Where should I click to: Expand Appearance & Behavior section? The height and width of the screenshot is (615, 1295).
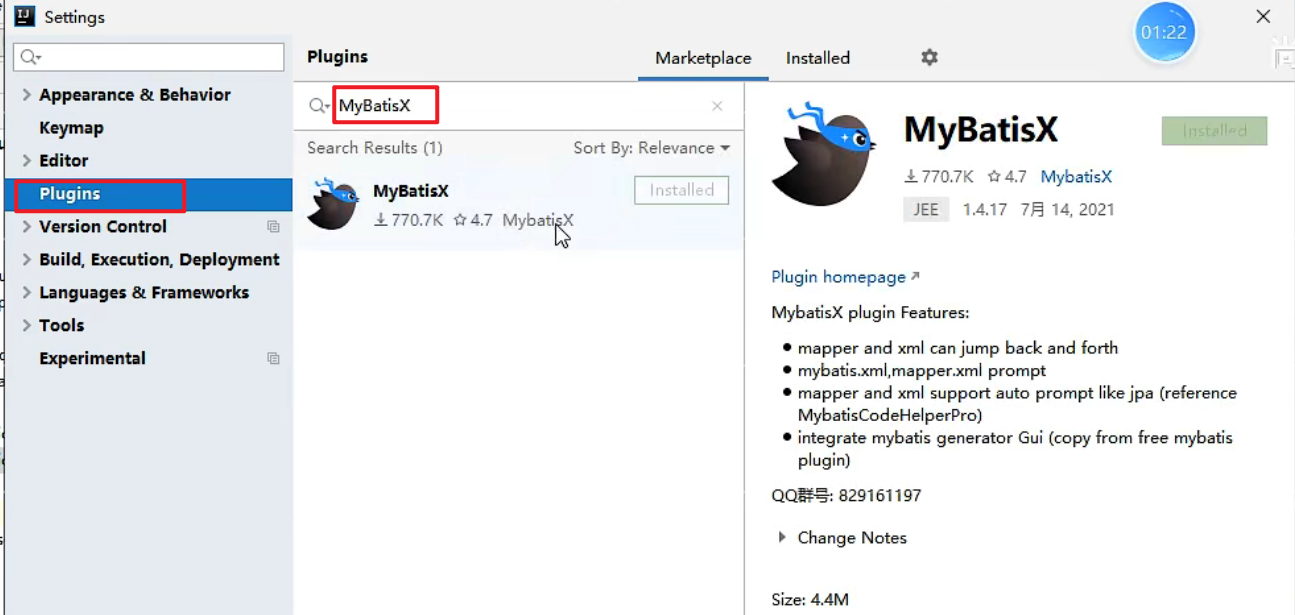pyautogui.click(x=27, y=94)
